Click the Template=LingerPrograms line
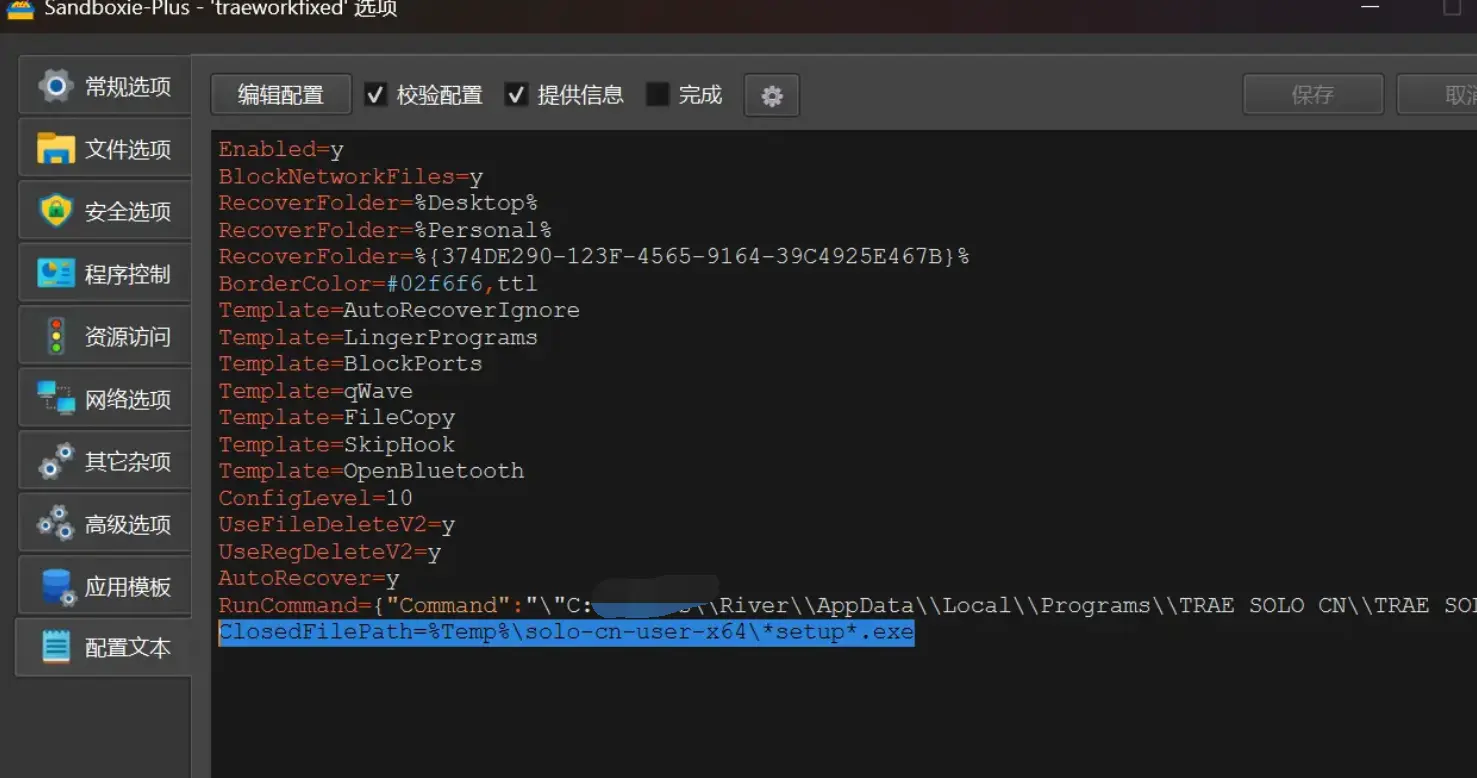1477x778 pixels. [378, 337]
